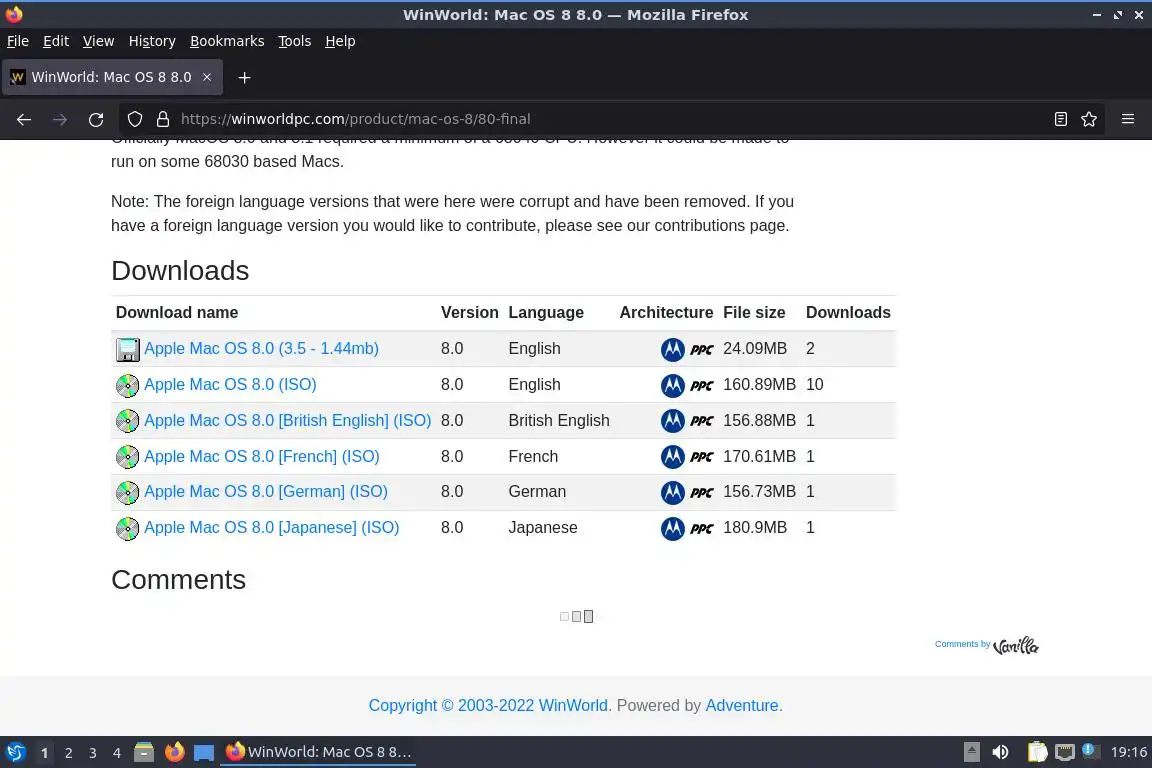Screen dimensions: 1152x768
Task: Click the 170.61MB file size cell
Action: [x=760, y=456]
